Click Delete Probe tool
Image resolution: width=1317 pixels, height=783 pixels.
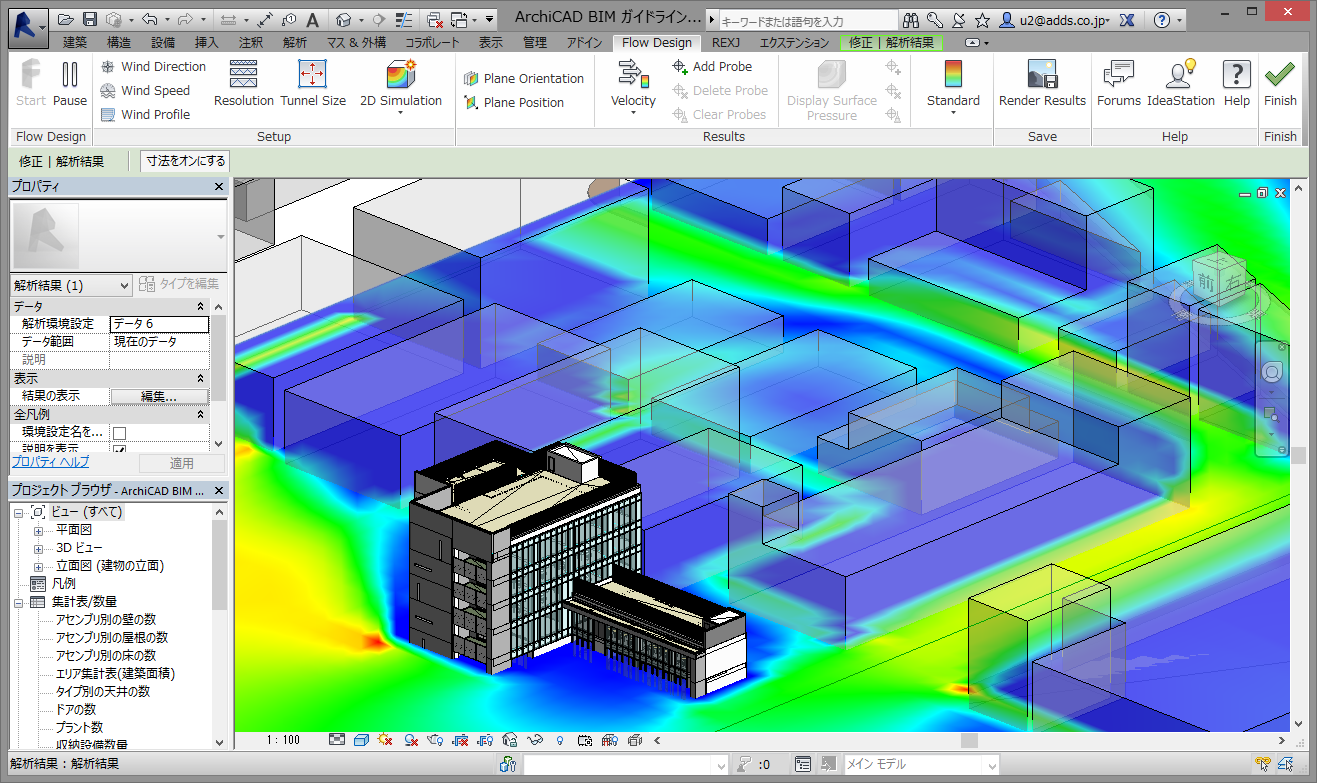[x=720, y=91]
